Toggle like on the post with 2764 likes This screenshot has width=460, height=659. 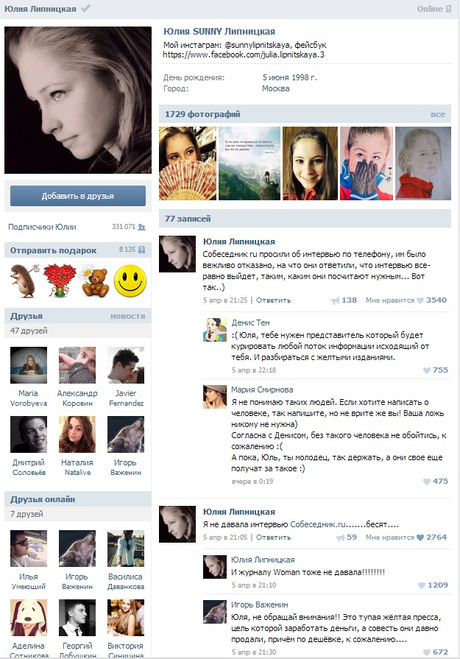(420, 537)
